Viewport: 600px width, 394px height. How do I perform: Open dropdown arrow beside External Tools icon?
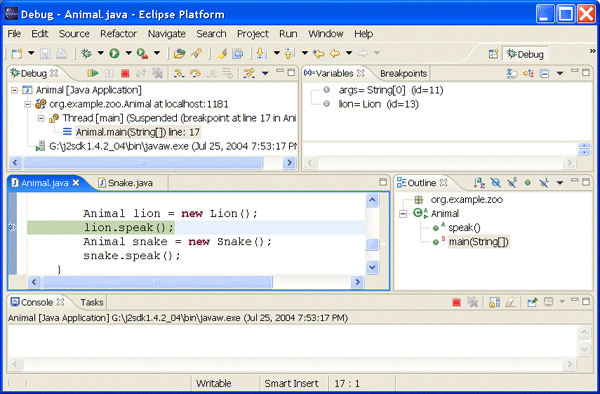tap(157, 54)
